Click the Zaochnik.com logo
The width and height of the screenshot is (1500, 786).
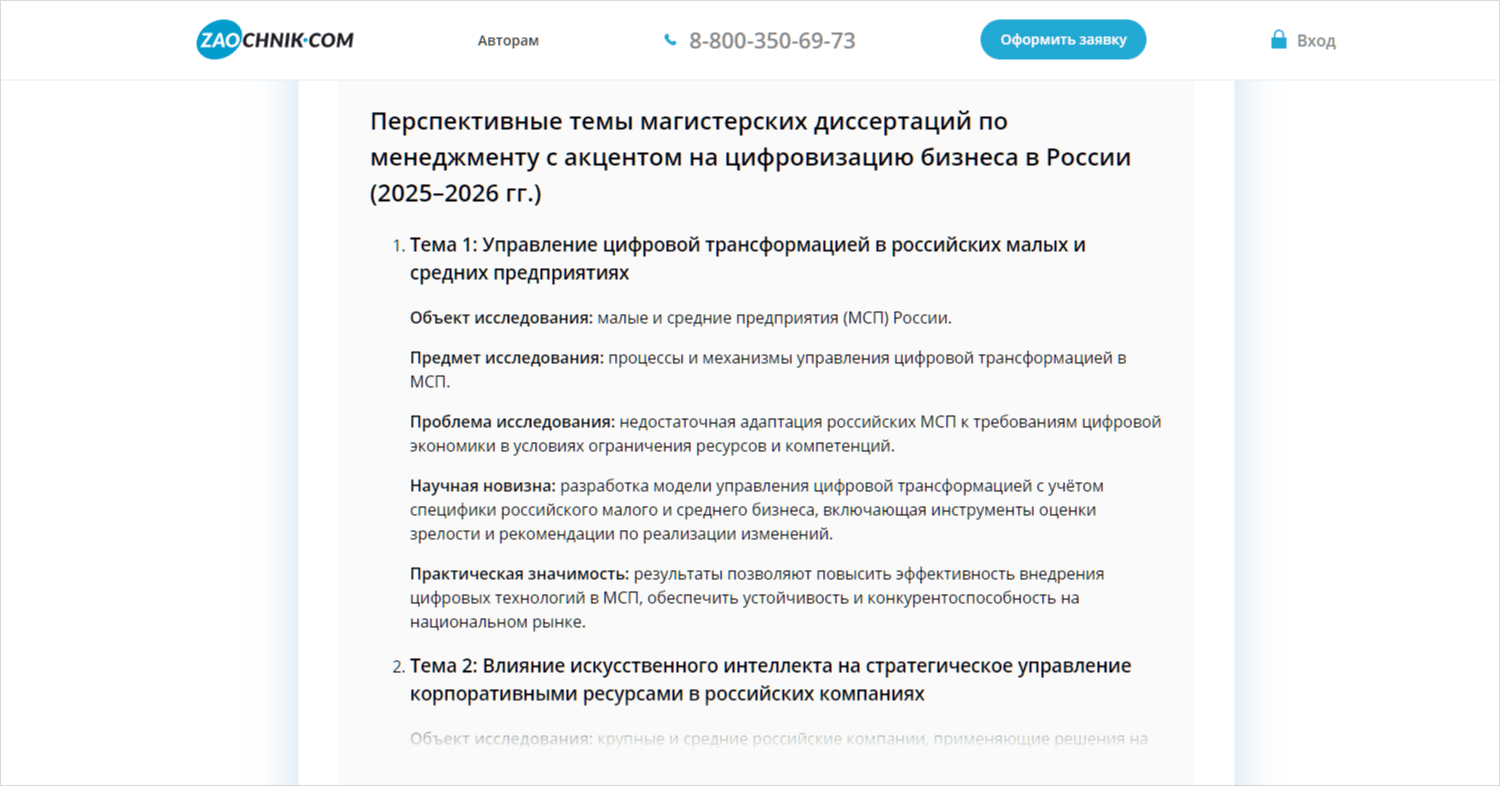pos(275,40)
